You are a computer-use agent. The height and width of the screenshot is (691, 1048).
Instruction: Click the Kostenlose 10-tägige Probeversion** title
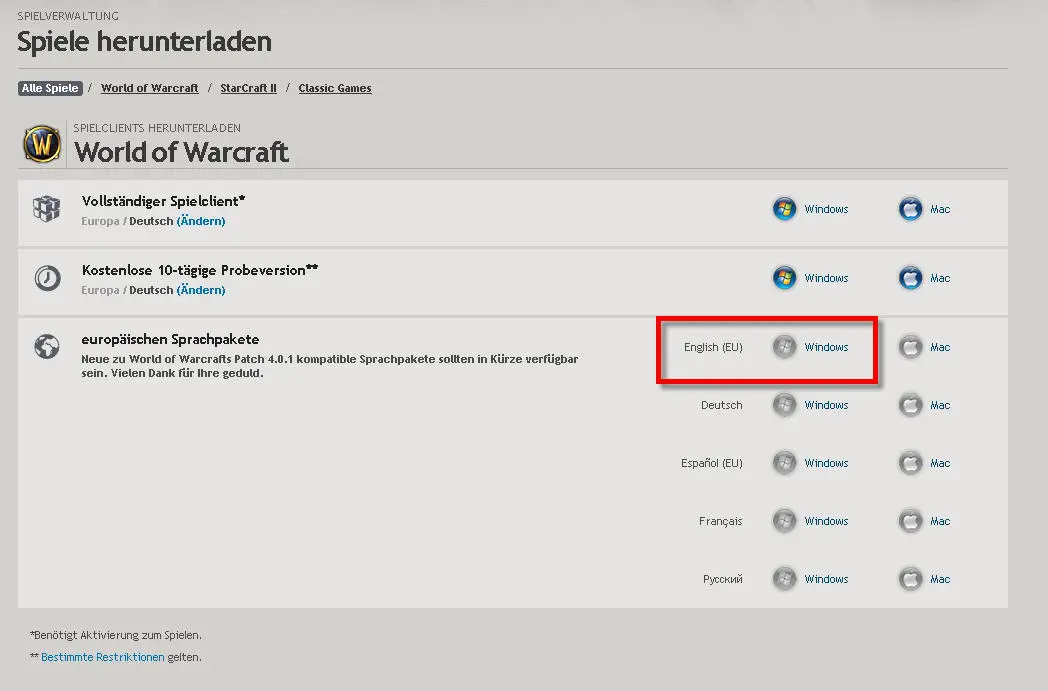click(200, 270)
